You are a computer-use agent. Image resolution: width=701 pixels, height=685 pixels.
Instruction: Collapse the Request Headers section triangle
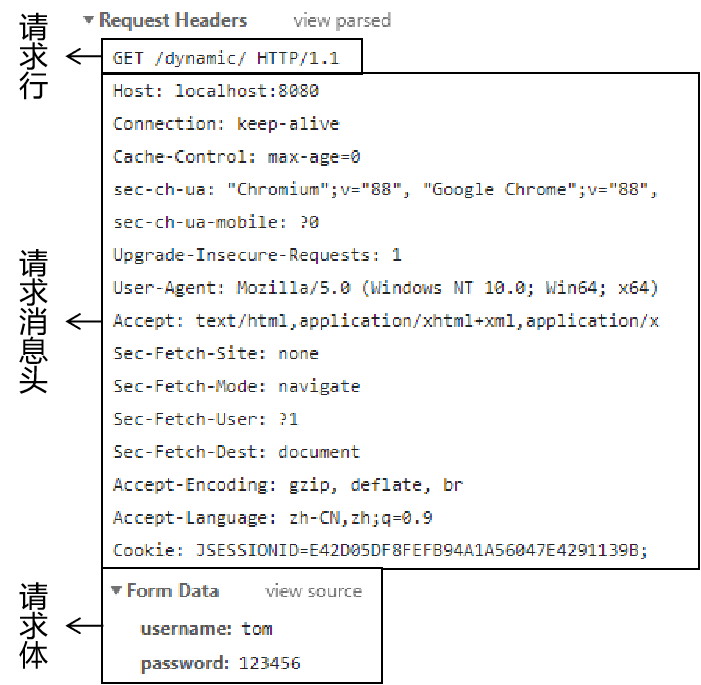tap(89, 20)
